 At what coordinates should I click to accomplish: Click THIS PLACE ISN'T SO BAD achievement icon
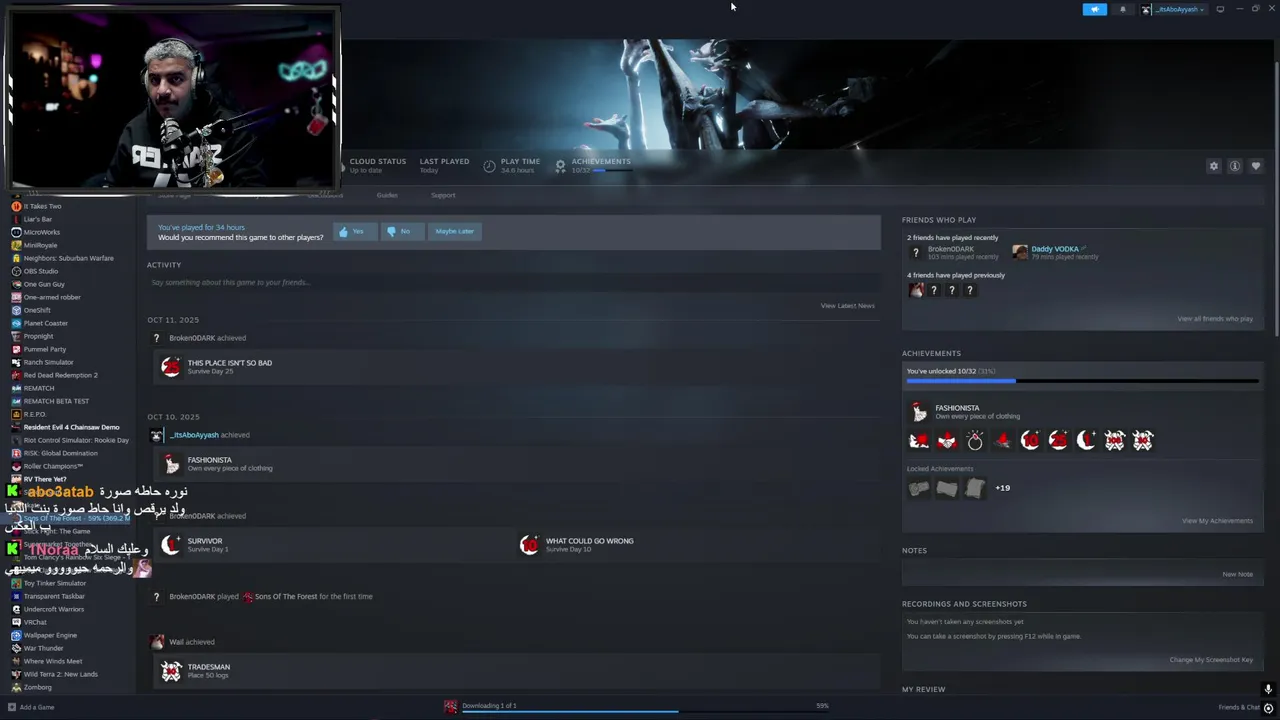coord(171,367)
